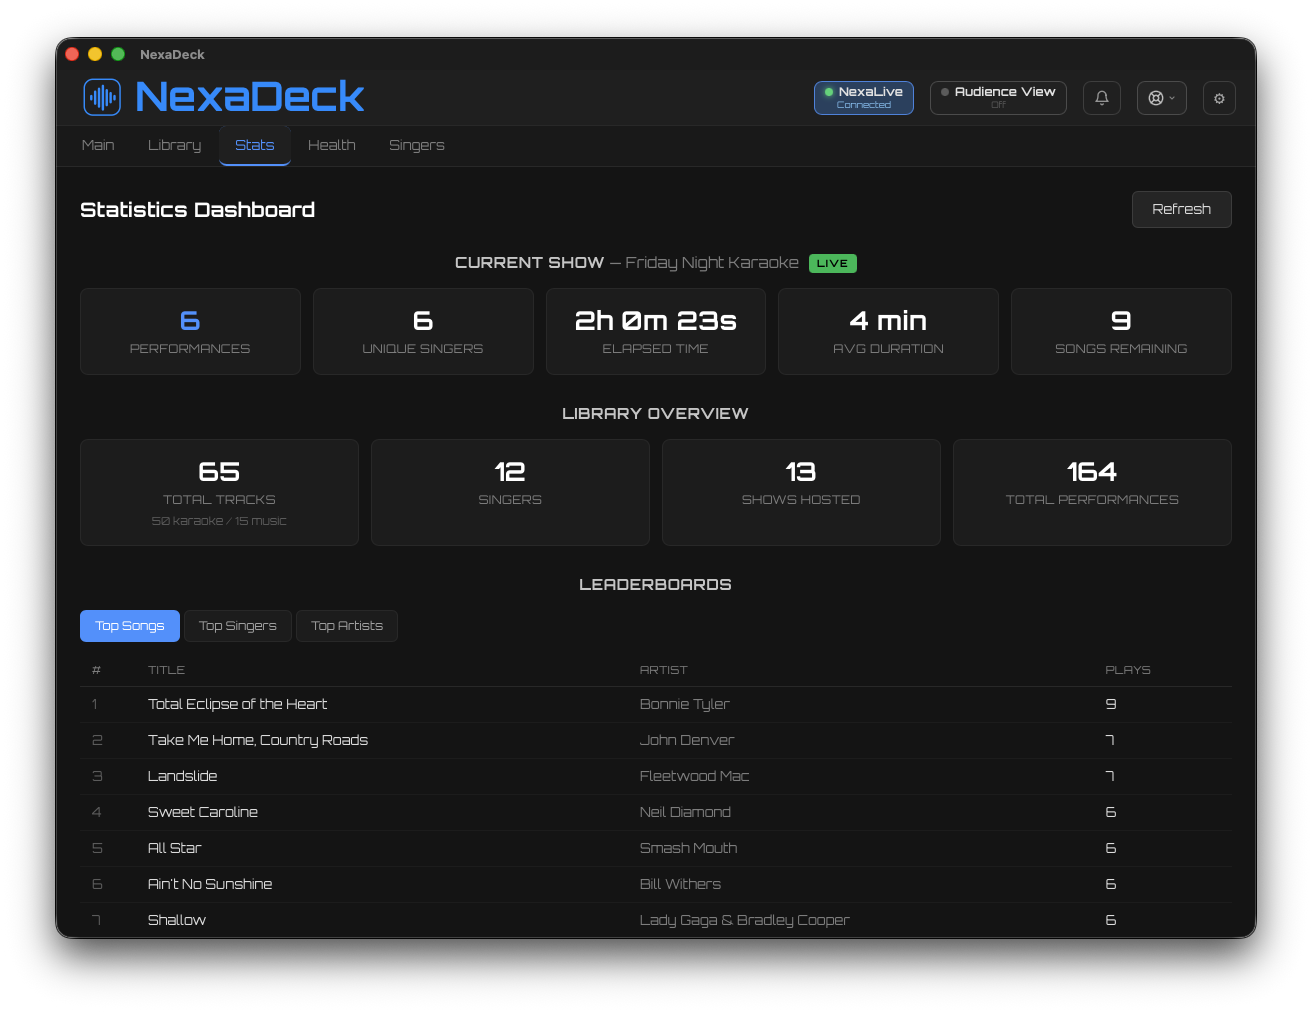
Task: Open settings with the gear icon
Action: [x=1219, y=98]
